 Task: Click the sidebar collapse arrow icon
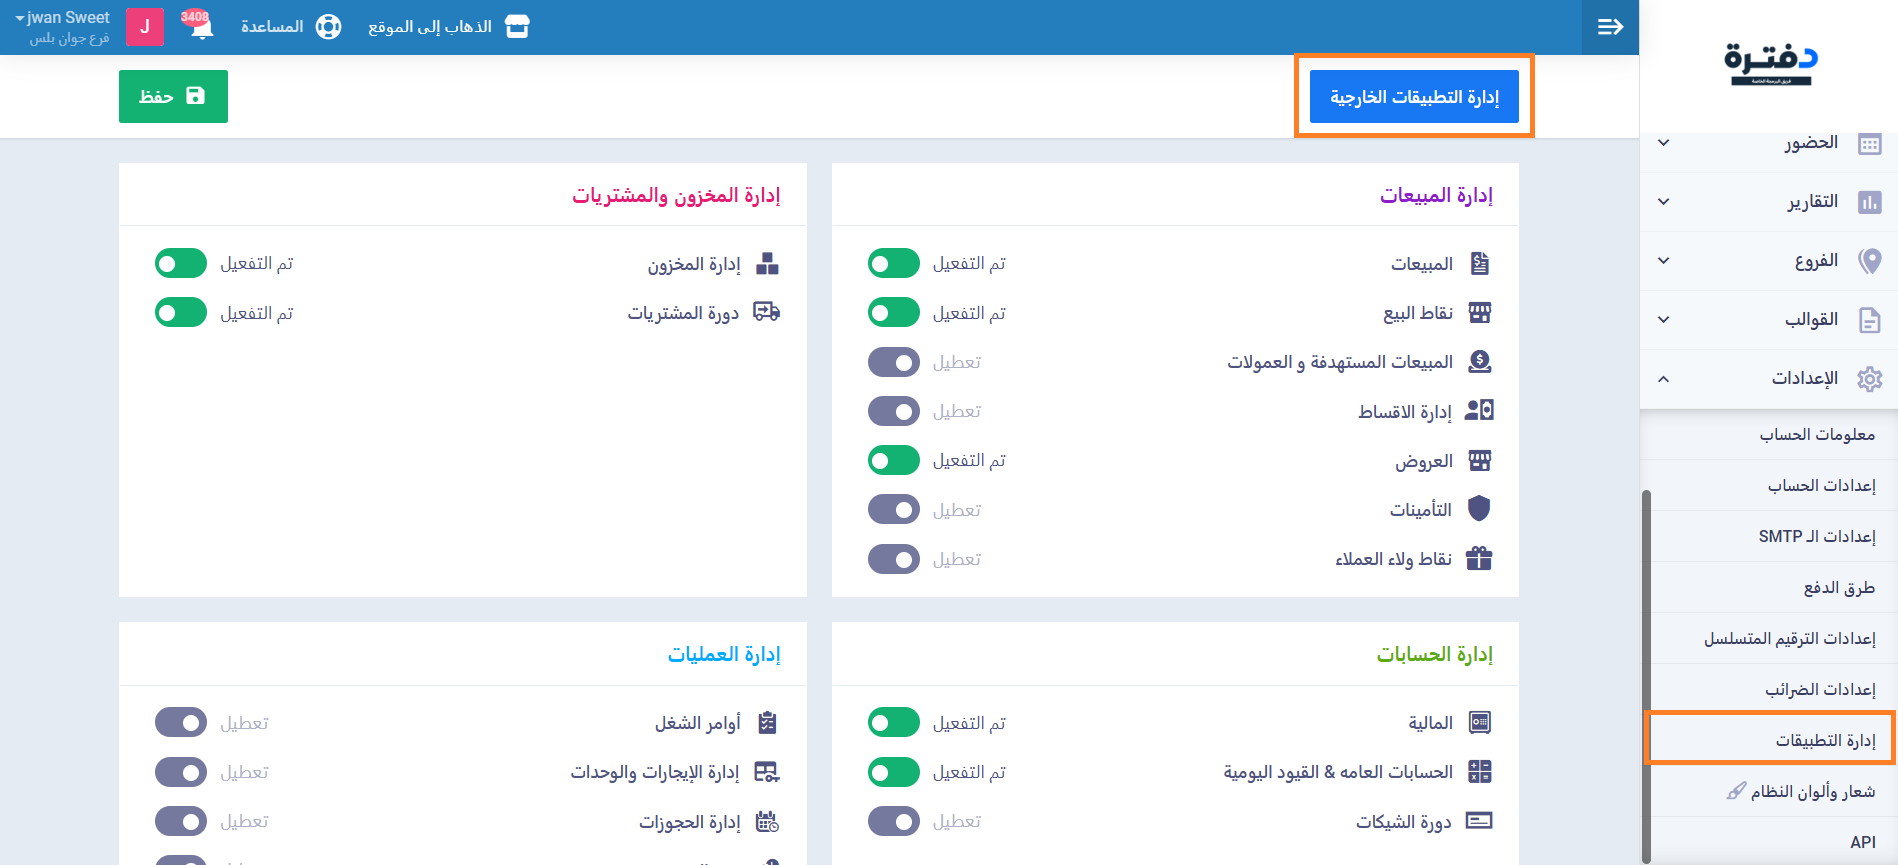[1610, 27]
